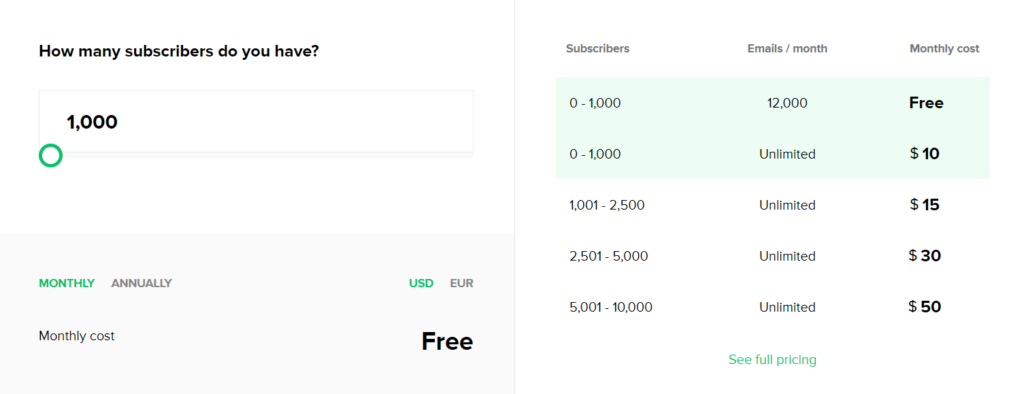Viewport: 1024px width, 394px height.
Task: Choose the 1,001 - 2,500 subscribers row
Action: [x=773, y=205]
